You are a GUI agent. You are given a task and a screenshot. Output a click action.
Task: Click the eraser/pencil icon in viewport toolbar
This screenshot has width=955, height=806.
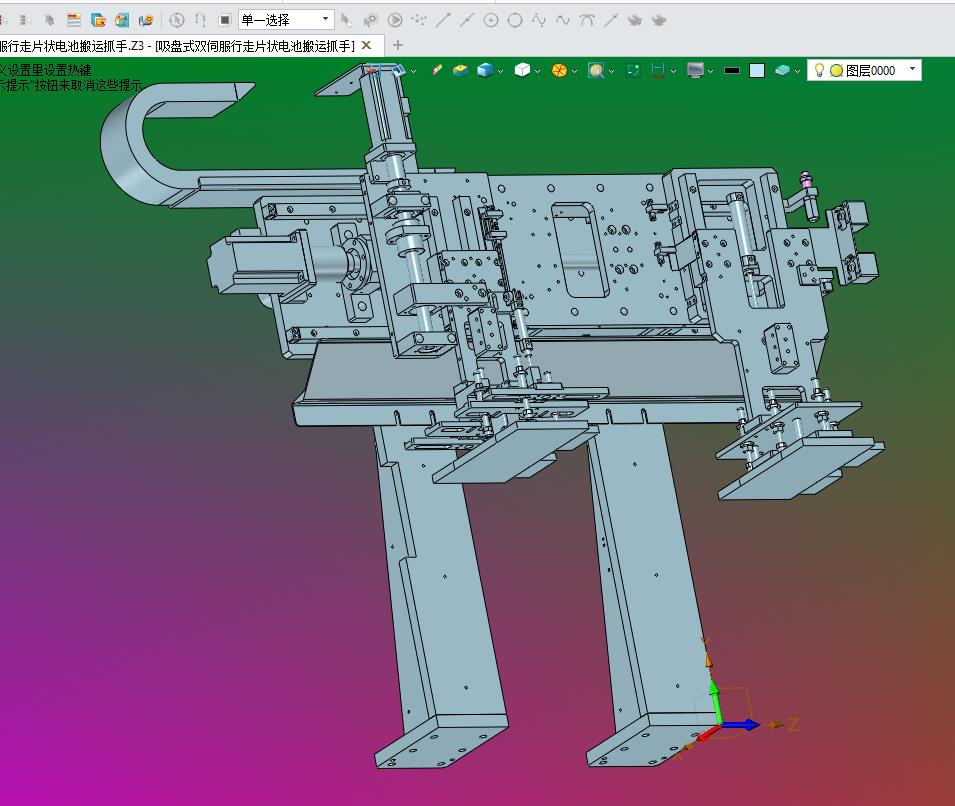click(x=436, y=71)
